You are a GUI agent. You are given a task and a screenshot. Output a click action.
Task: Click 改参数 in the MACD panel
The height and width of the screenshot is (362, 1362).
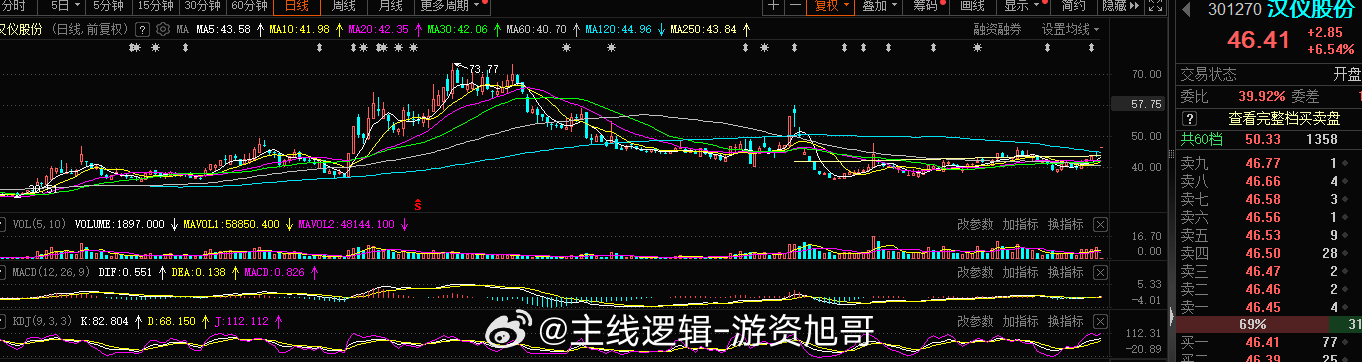pyautogui.click(x=975, y=272)
